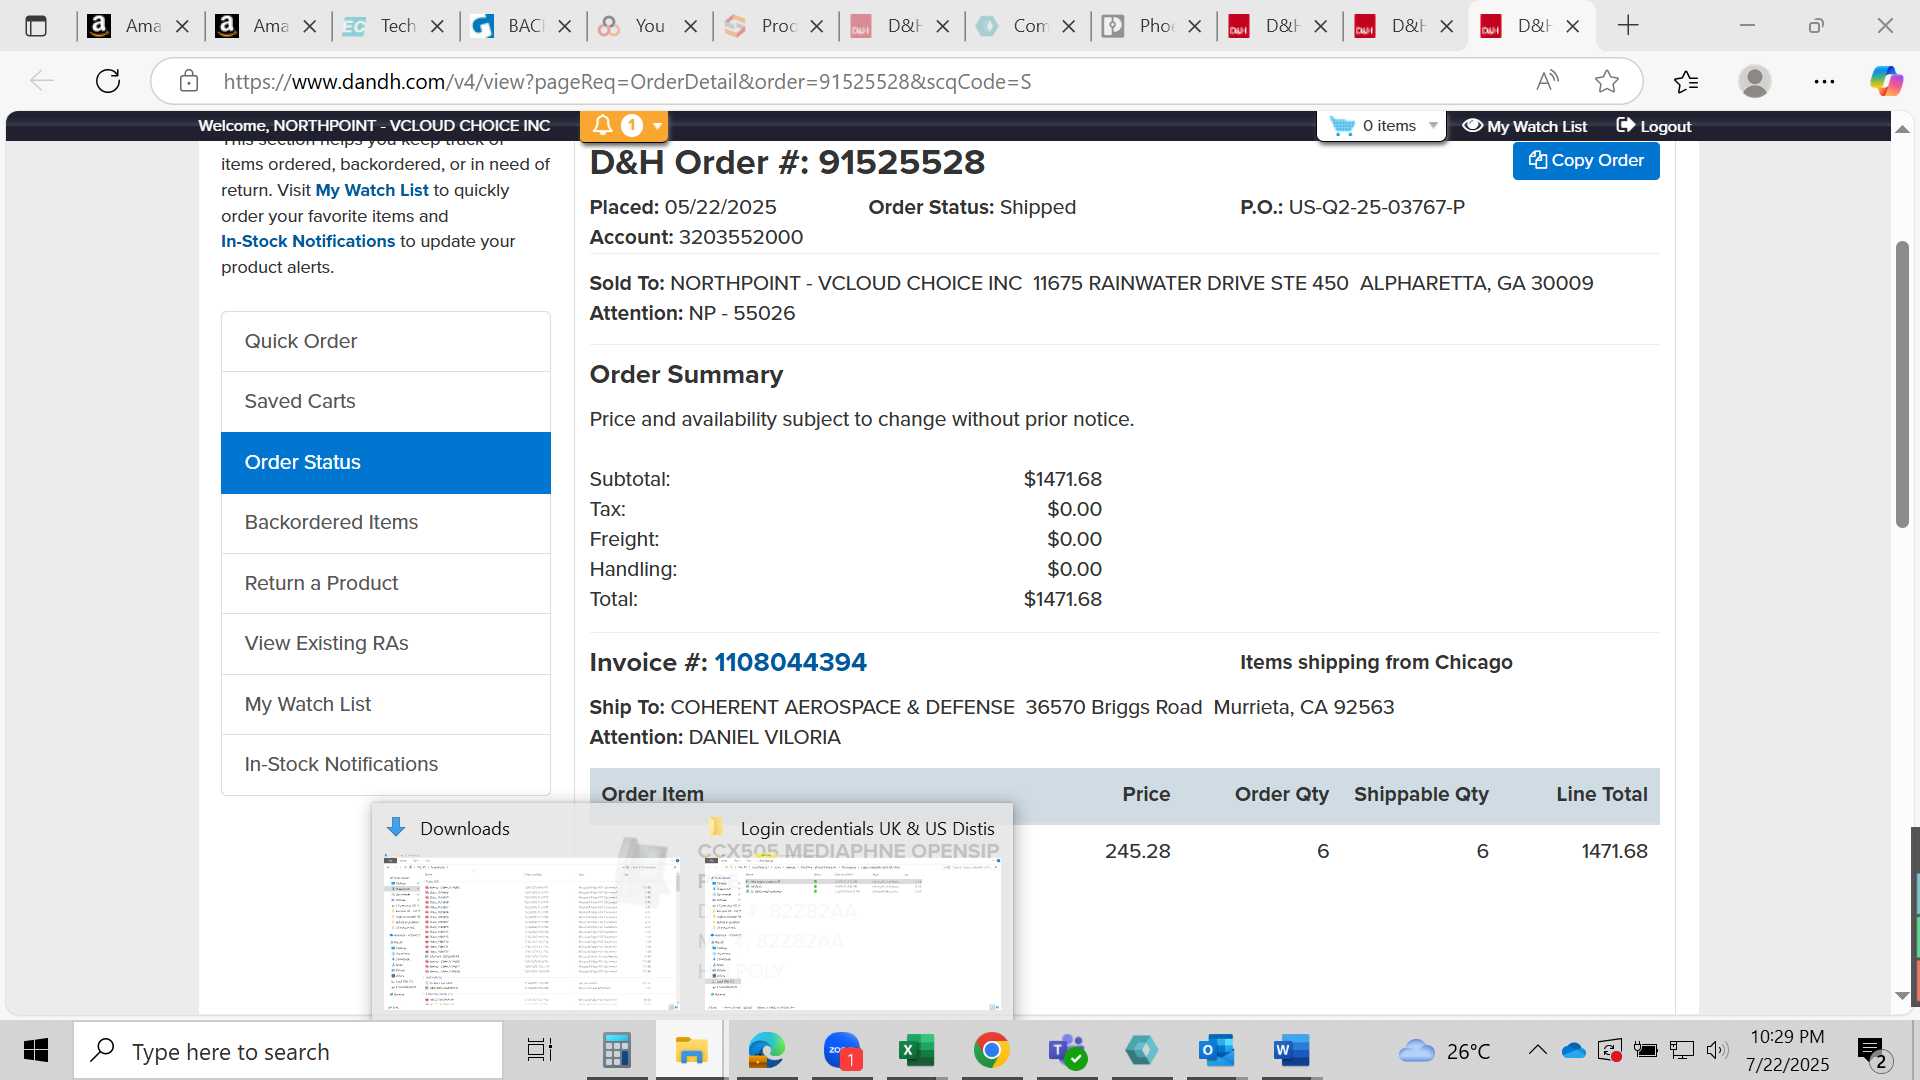The height and width of the screenshot is (1080, 1920).
Task: Open In-Stock Notifications sidebar item
Action: [x=386, y=764]
